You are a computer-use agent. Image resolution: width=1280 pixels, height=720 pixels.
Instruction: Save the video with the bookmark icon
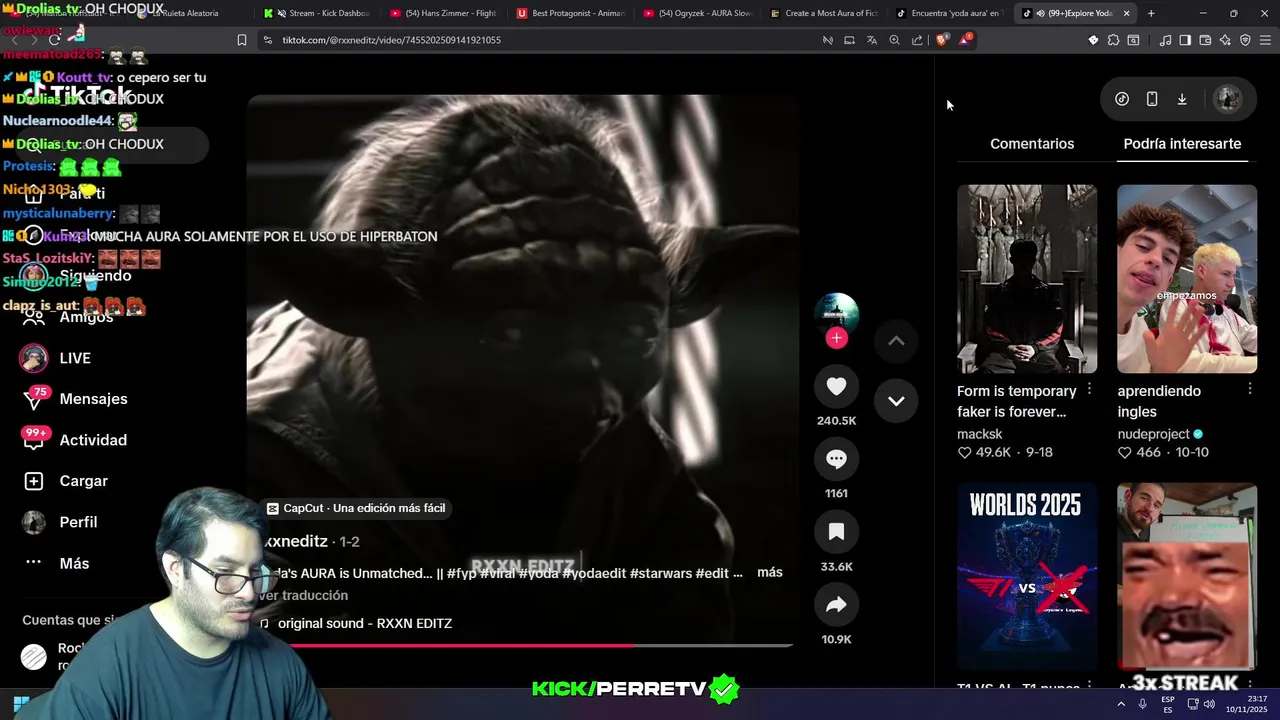pyautogui.click(x=836, y=532)
